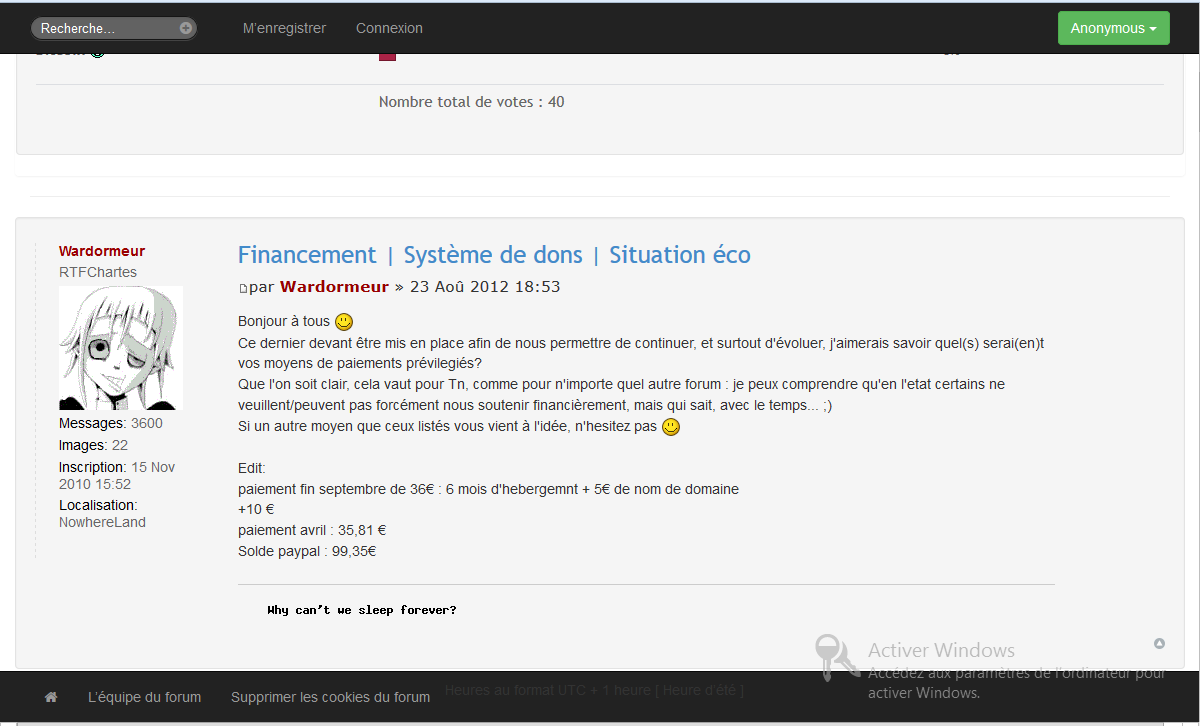This screenshot has height=726, width=1200.
Task: Open the M'enregistrer registration page
Action: pyautogui.click(x=284, y=29)
